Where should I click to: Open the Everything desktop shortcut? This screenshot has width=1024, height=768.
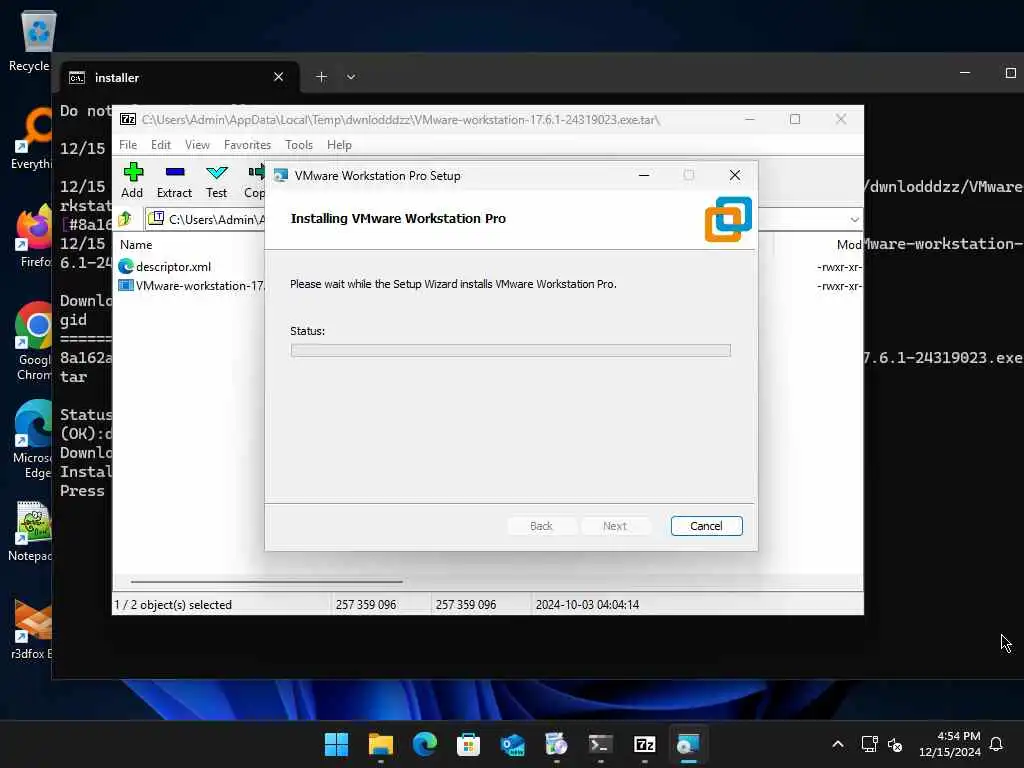34,138
